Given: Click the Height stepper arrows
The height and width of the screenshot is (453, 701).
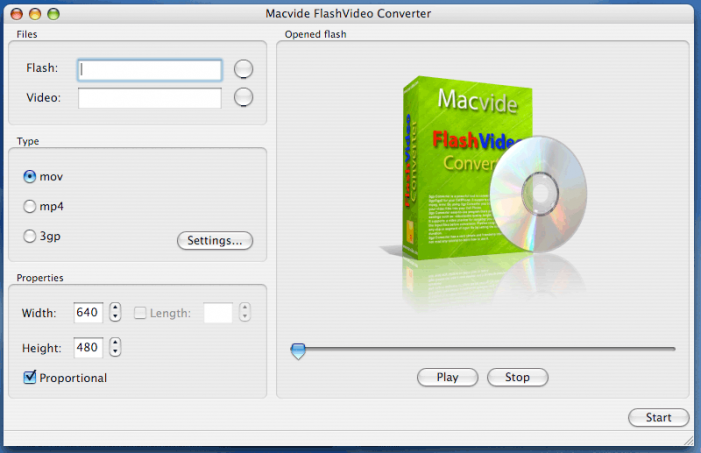Looking at the screenshot, I should (x=115, y=348).
